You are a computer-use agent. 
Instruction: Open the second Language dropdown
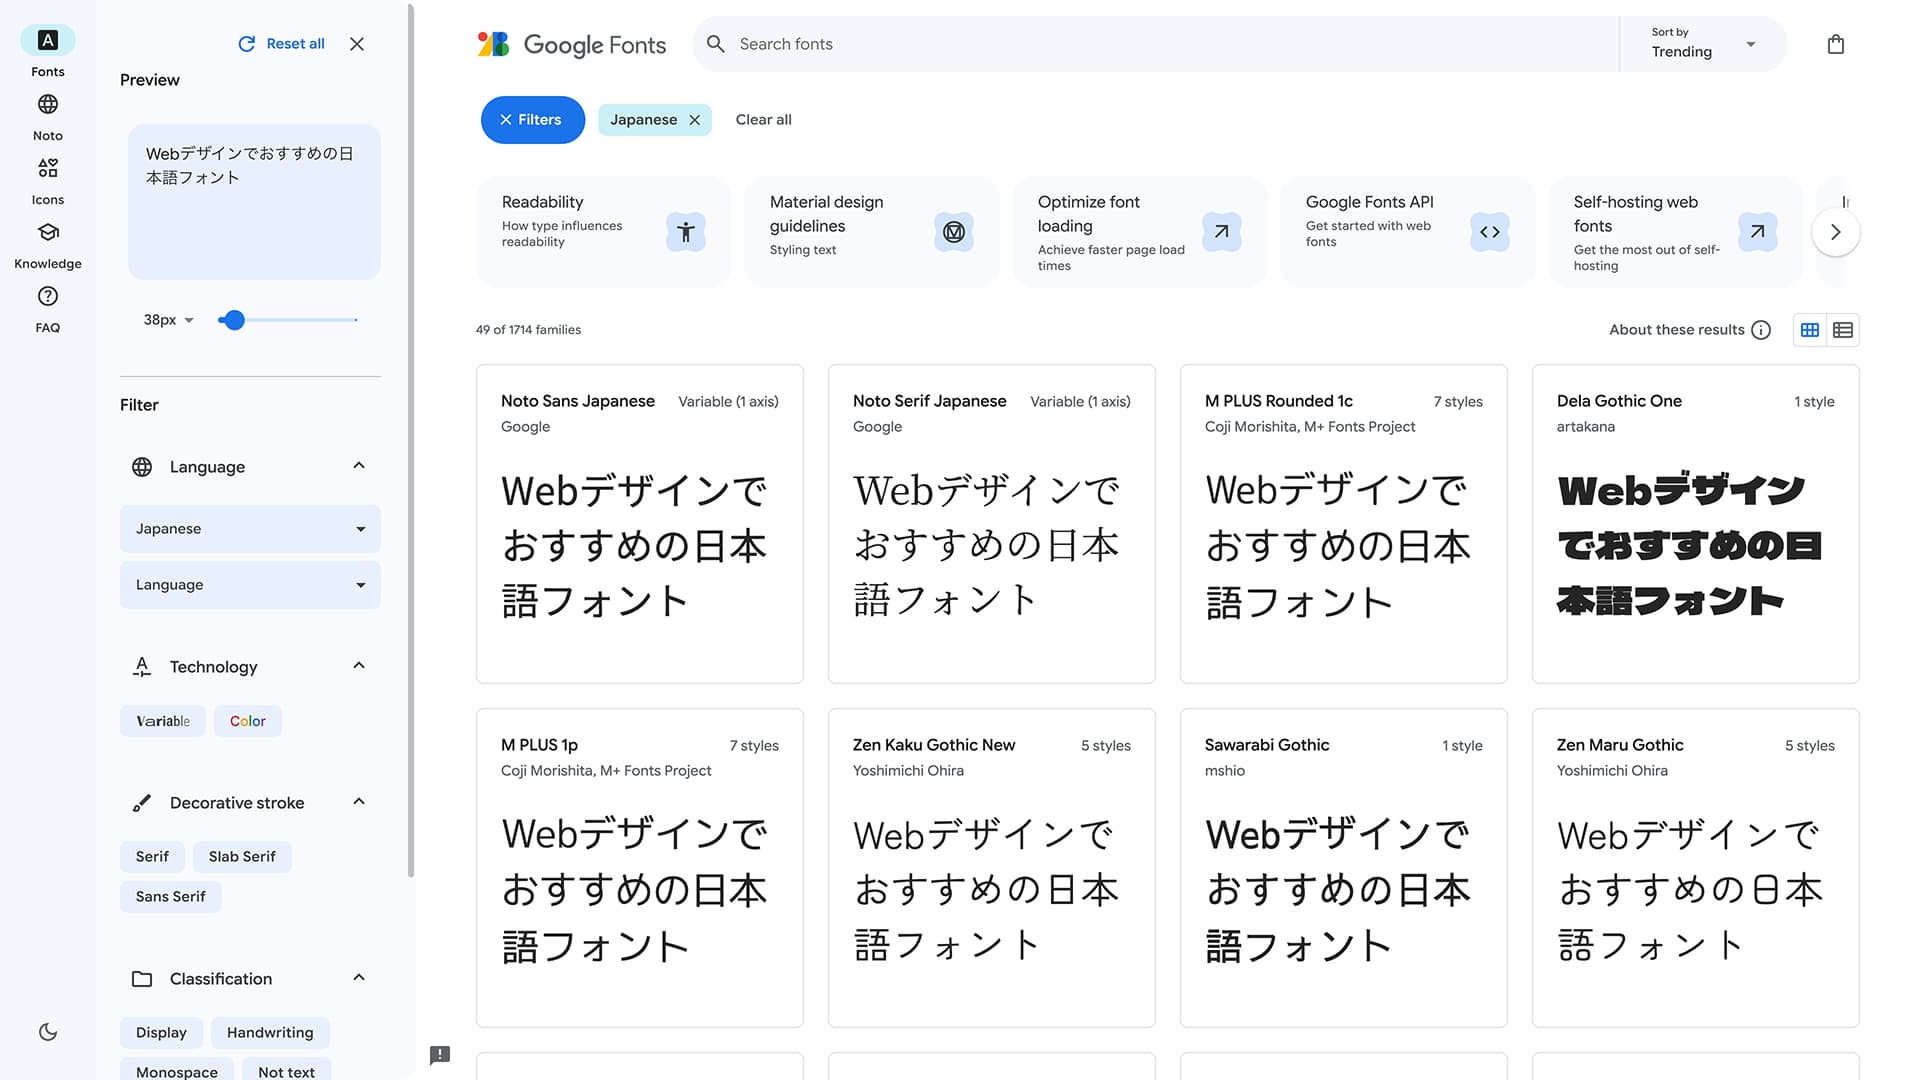click(x=250, y=585)
